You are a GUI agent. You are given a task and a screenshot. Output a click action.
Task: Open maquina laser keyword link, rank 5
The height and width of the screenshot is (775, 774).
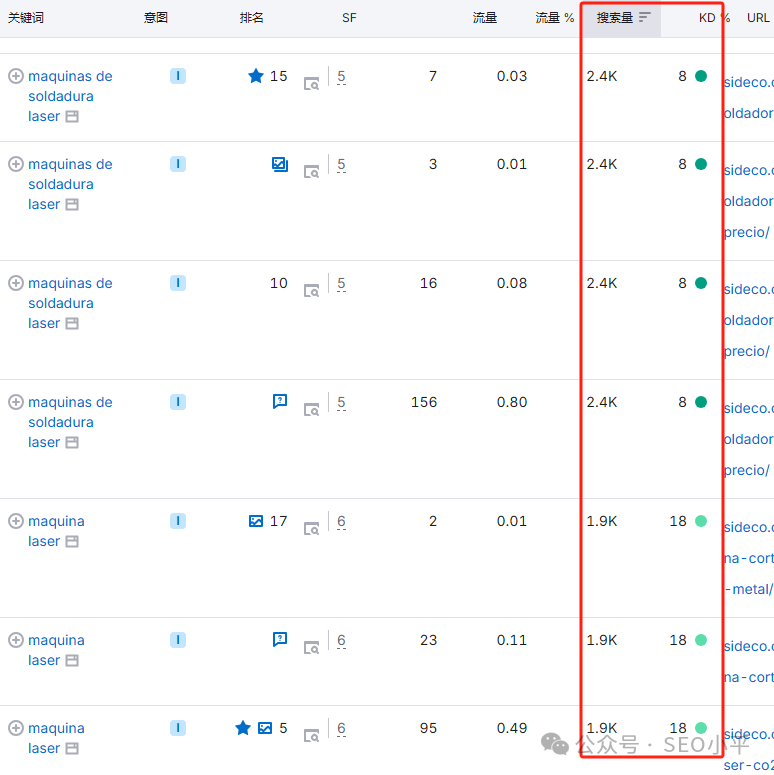[56, 738]
